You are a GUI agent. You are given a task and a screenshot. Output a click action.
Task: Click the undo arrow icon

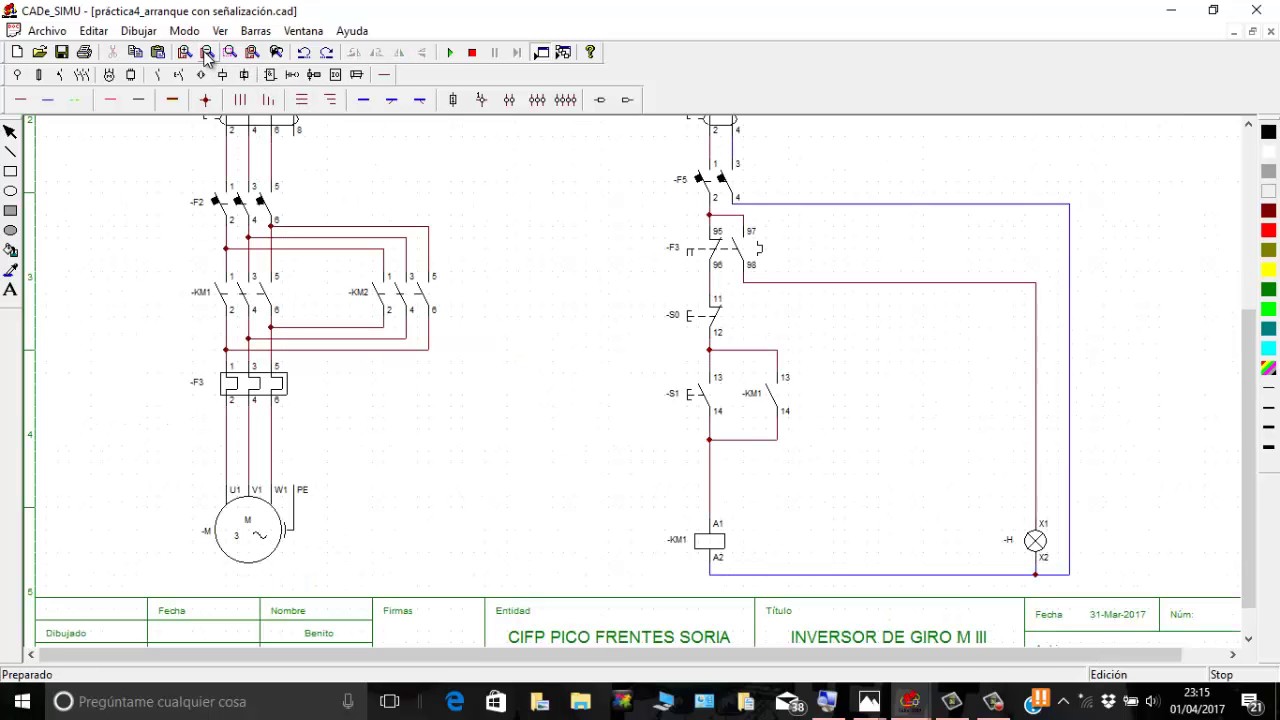tap(304, 52)
